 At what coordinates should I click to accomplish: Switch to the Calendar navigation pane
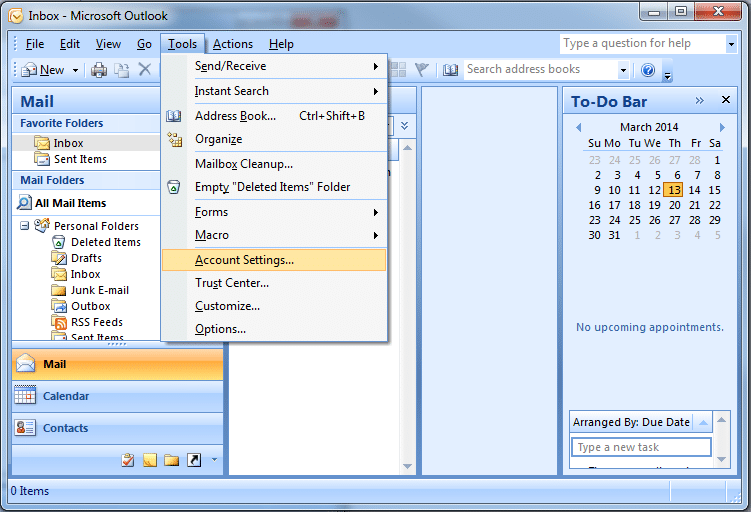pos(117,397)
